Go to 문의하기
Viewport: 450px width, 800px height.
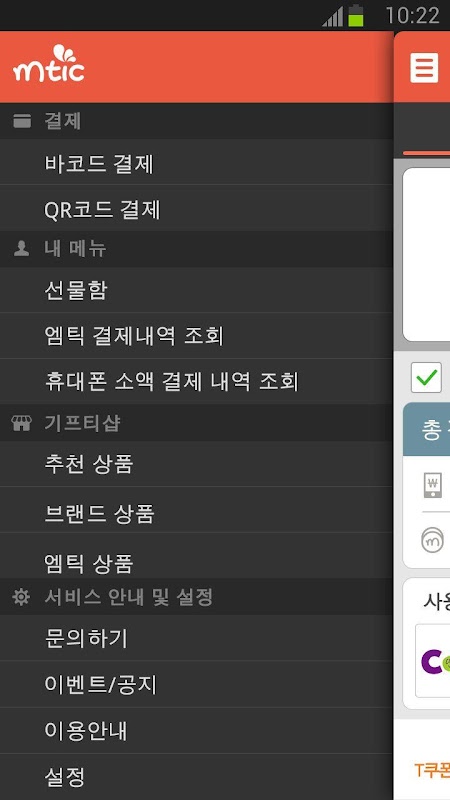point(196,638)
